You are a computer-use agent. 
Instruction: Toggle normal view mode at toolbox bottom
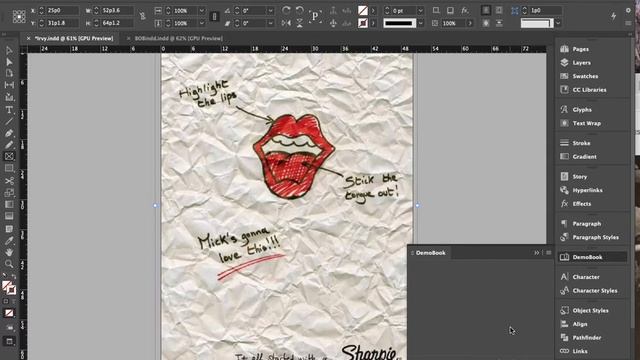tap(9, 341)
